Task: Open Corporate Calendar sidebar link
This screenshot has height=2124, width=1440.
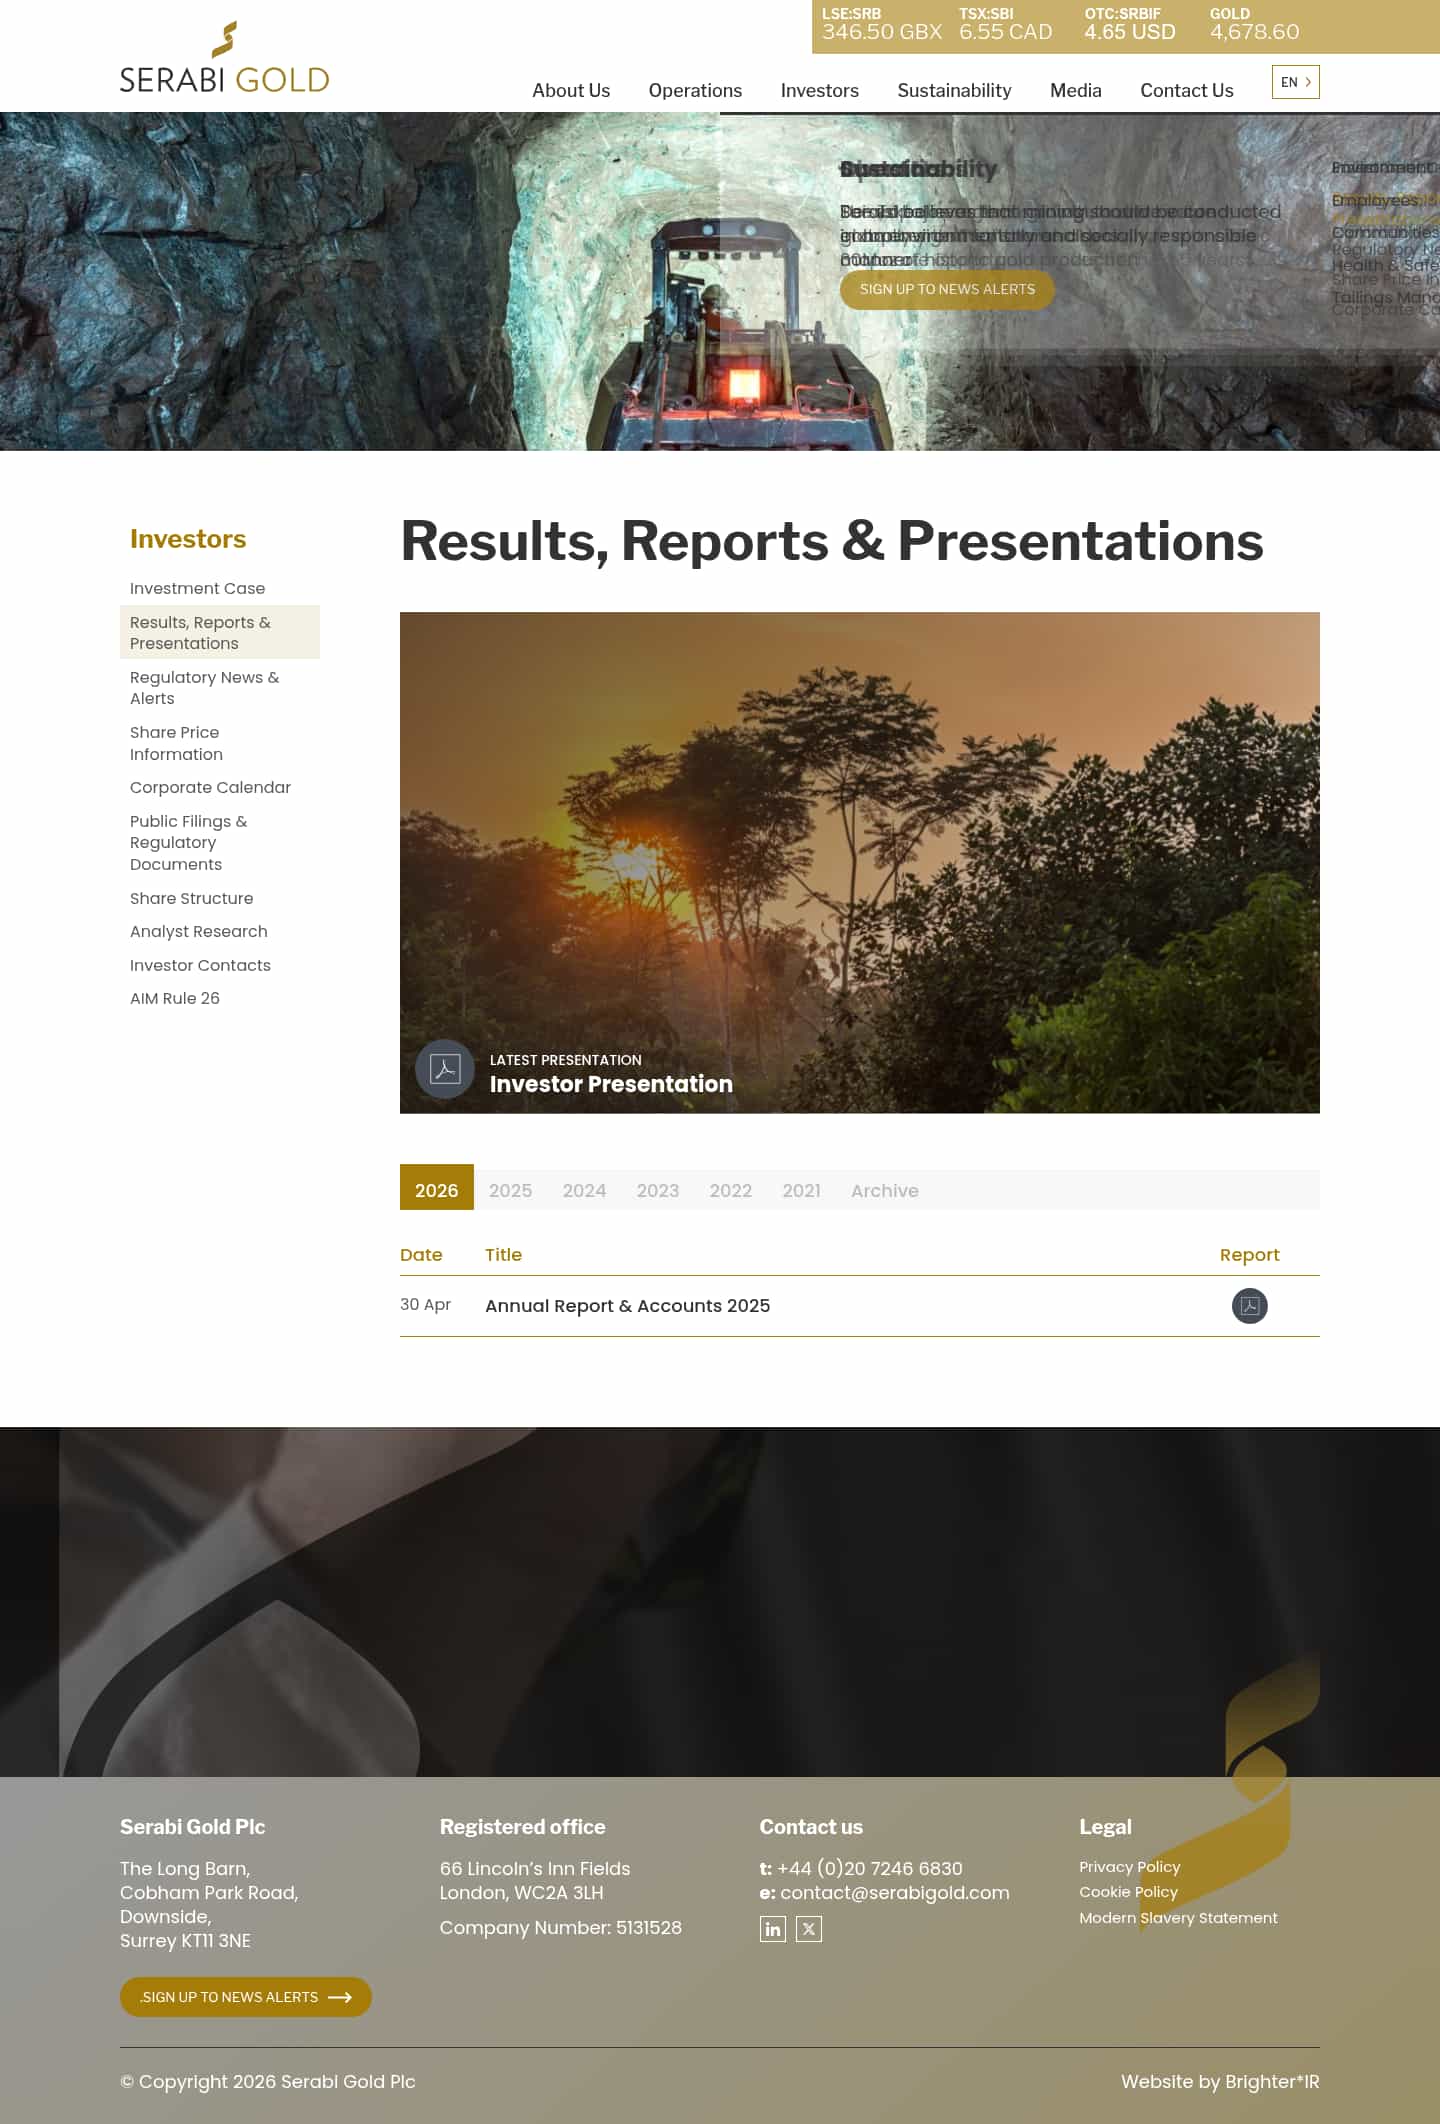Action: (x=210, y=787)
